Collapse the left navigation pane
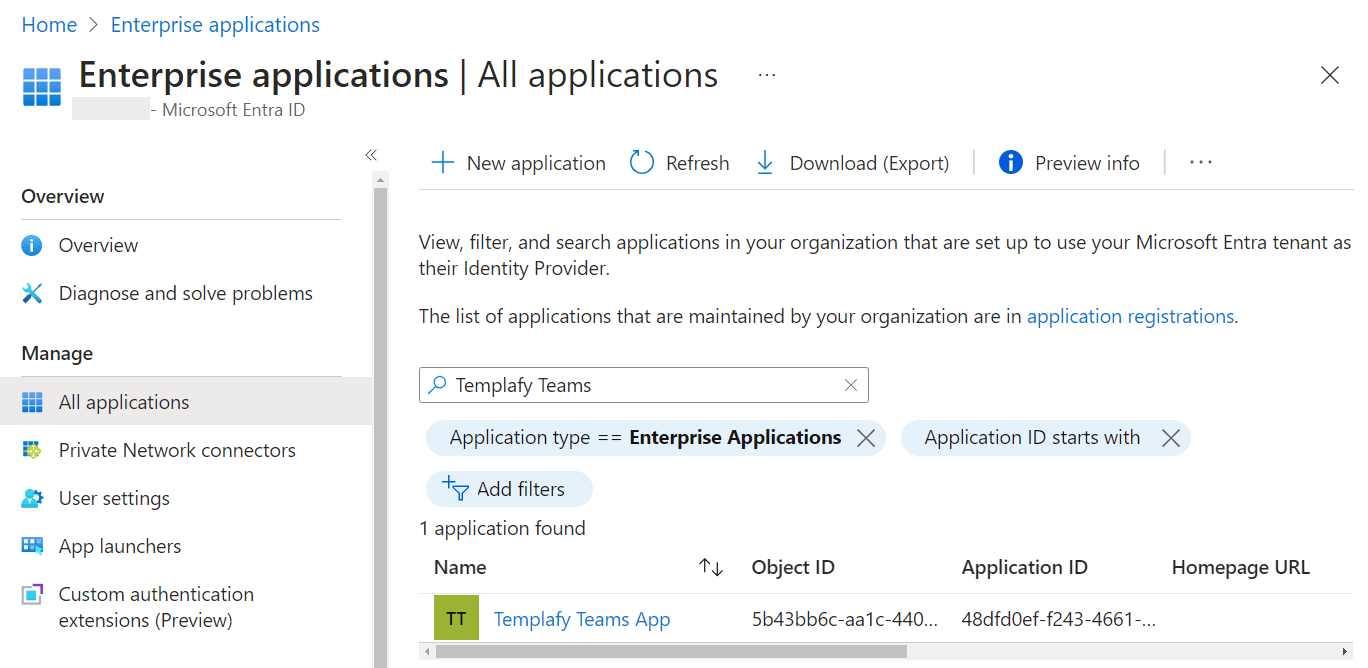 pyautogui.click(x=370, y=154)
